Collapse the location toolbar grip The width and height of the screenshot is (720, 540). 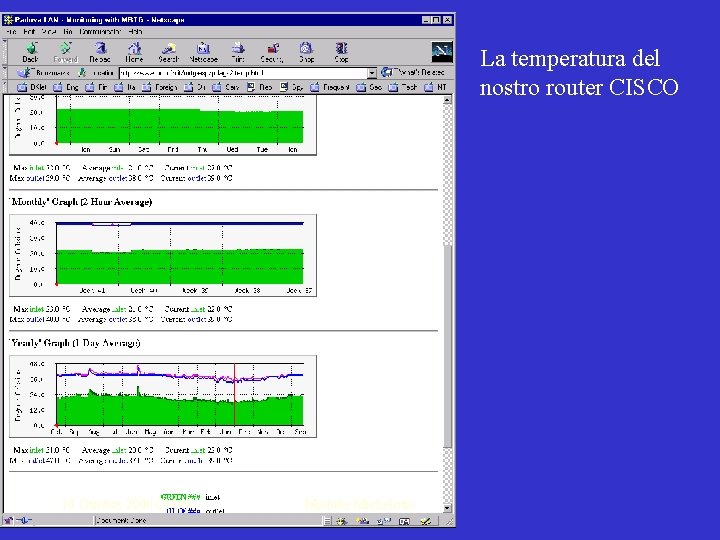[x=5, y=73]
